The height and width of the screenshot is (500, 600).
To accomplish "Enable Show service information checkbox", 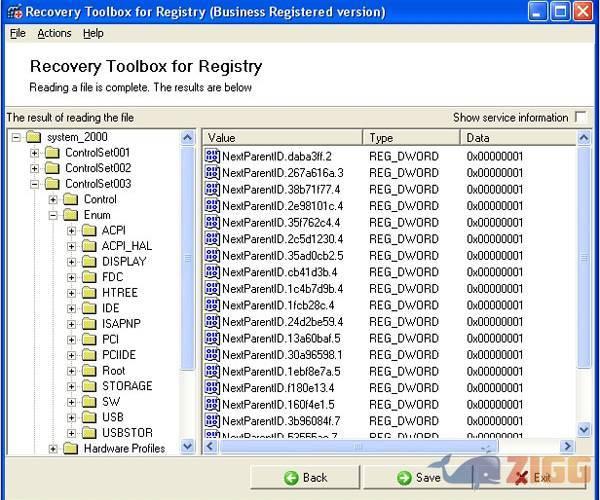I will click(581, 117).
